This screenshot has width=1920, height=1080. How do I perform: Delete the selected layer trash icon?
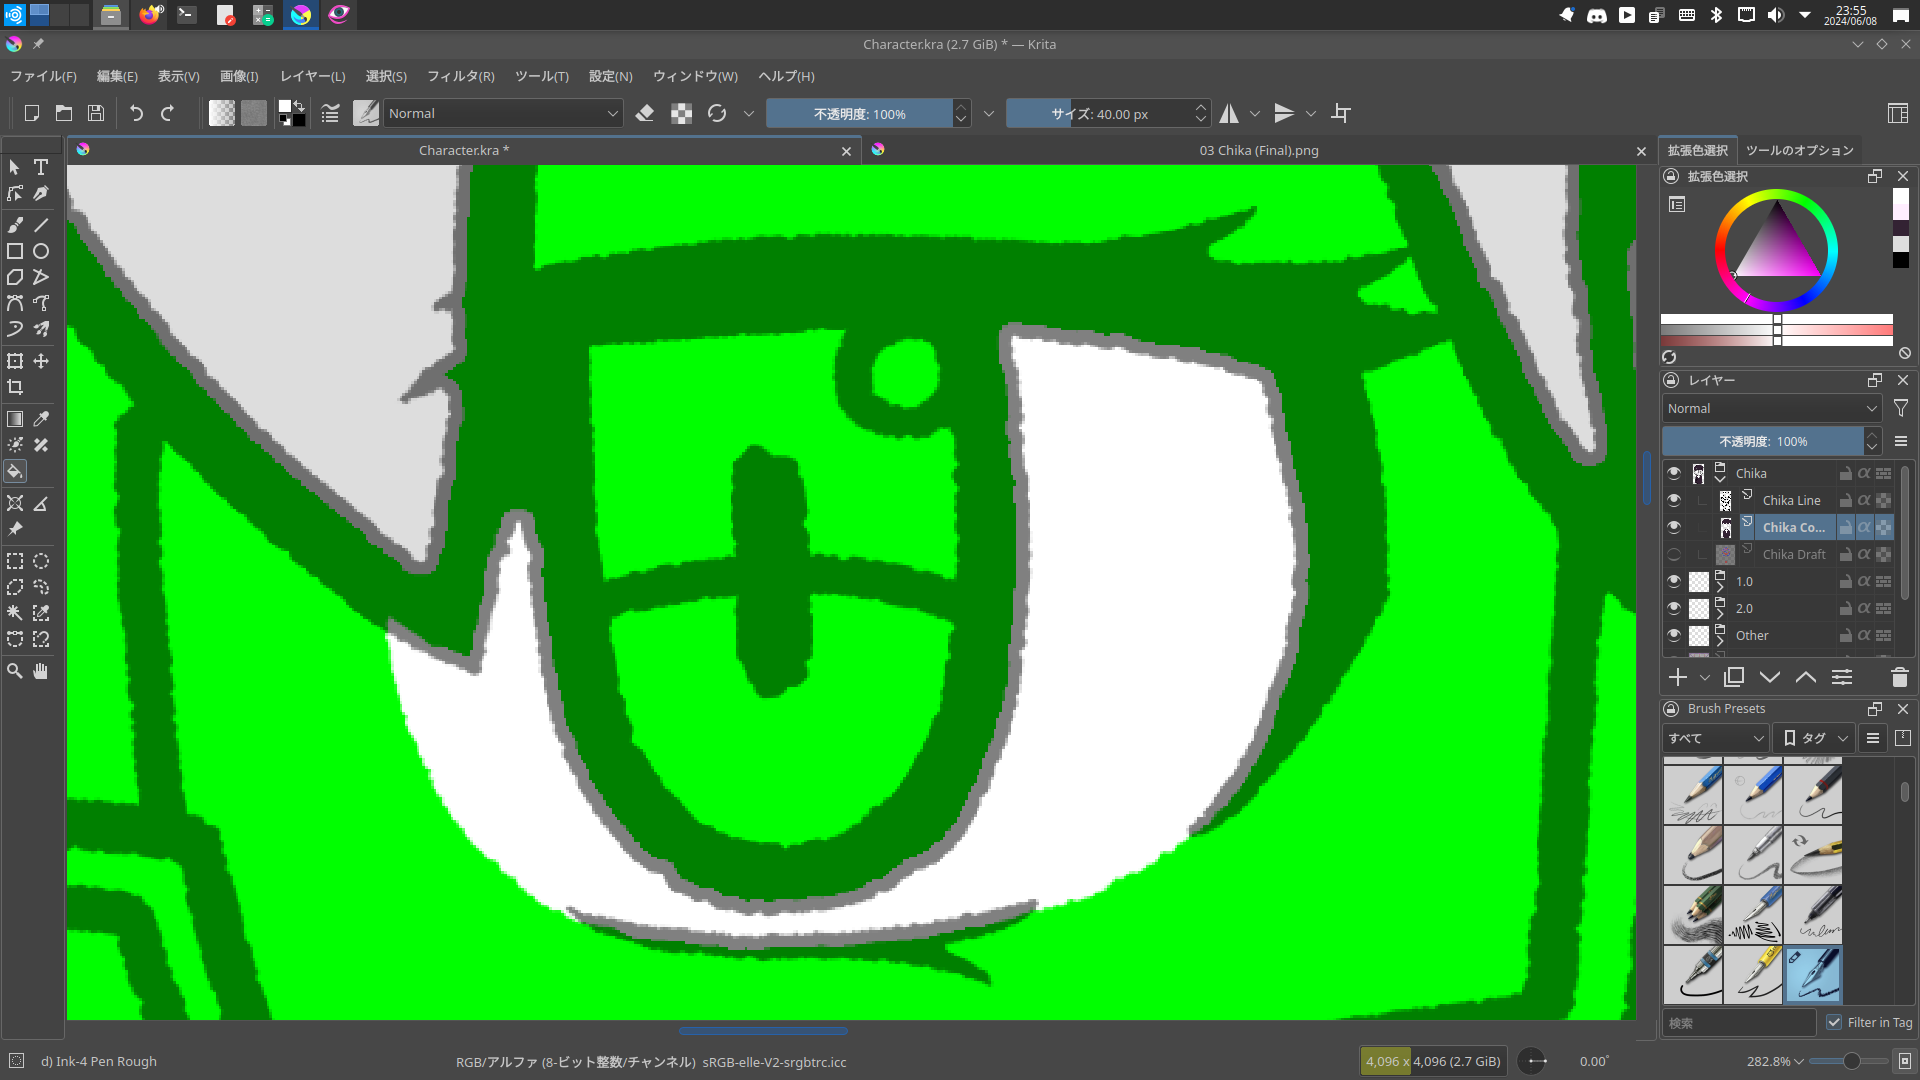[x=1900, y=677]
